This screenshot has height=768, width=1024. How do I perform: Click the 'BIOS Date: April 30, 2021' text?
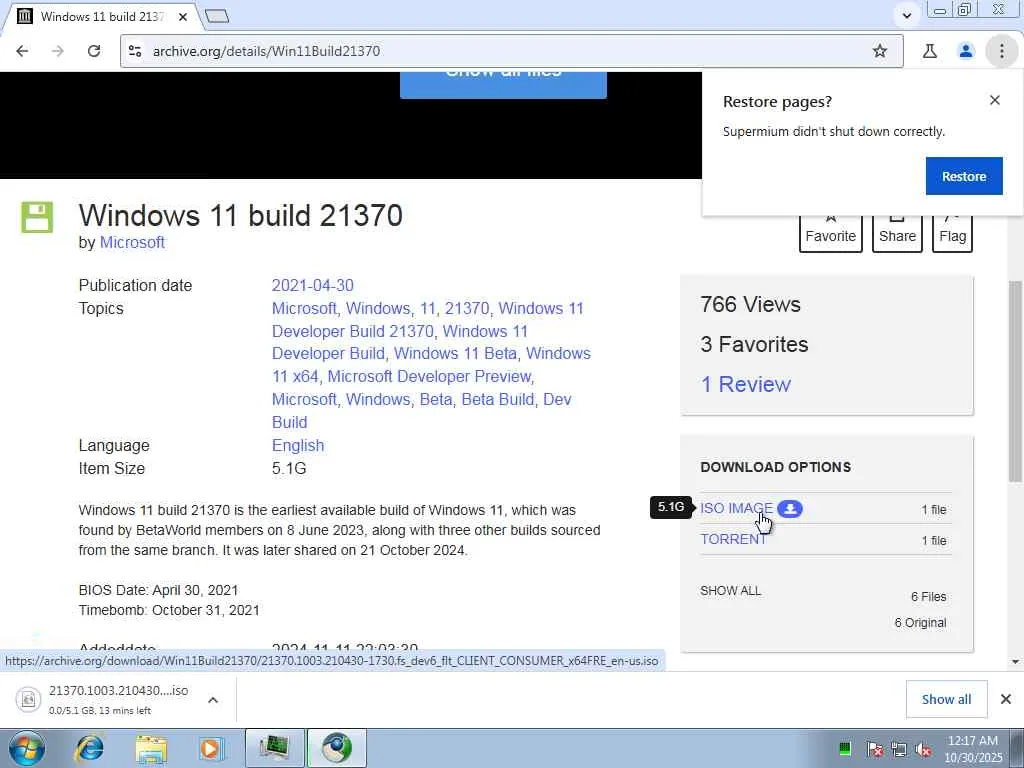(158, 590)
